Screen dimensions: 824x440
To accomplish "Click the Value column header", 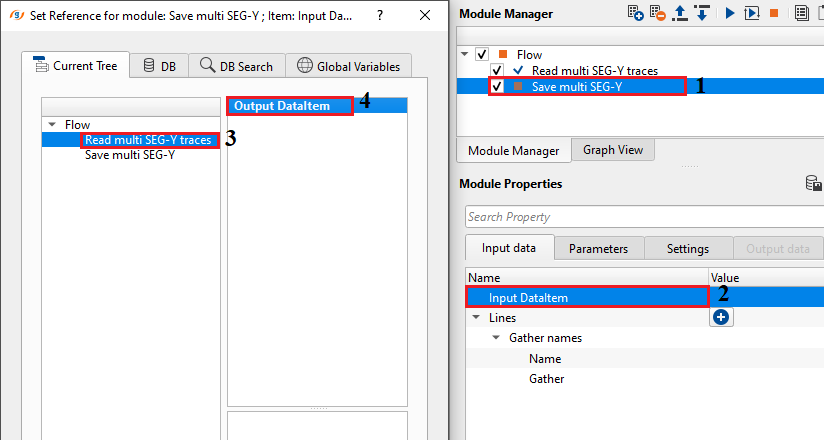I will tap(766, 278).
